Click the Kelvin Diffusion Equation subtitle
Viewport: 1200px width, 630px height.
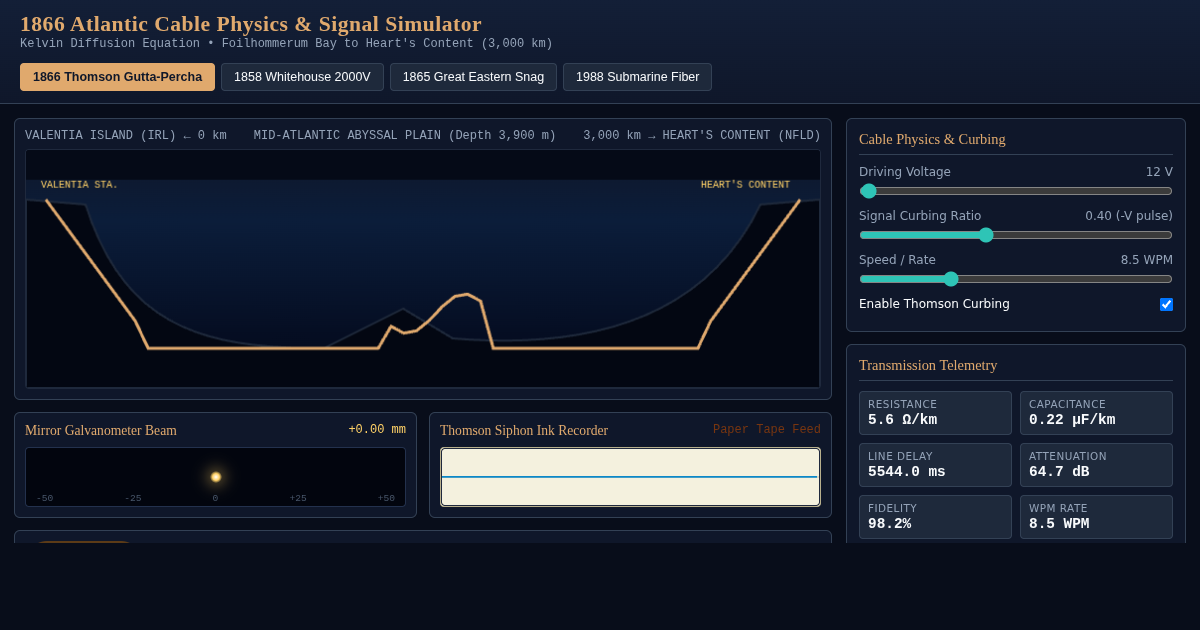[x=286, y=44]
